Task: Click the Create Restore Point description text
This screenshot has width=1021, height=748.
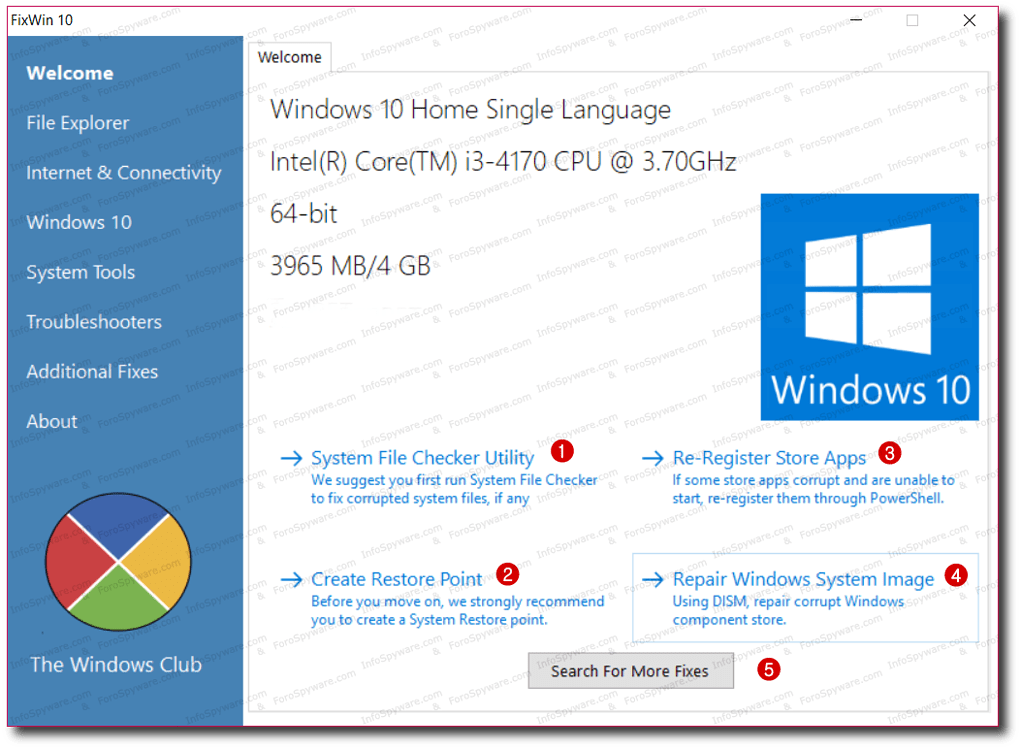Action: tap(457, 610)
